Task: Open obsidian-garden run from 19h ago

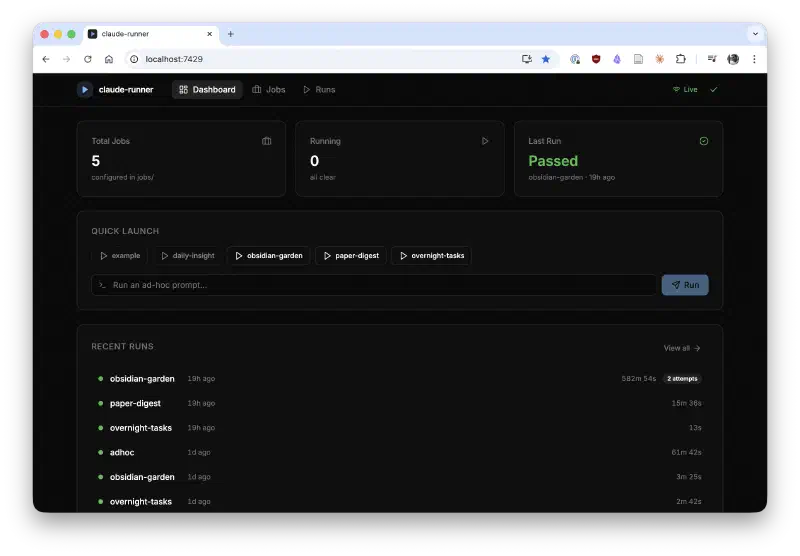Action: [x=399, y=379]
